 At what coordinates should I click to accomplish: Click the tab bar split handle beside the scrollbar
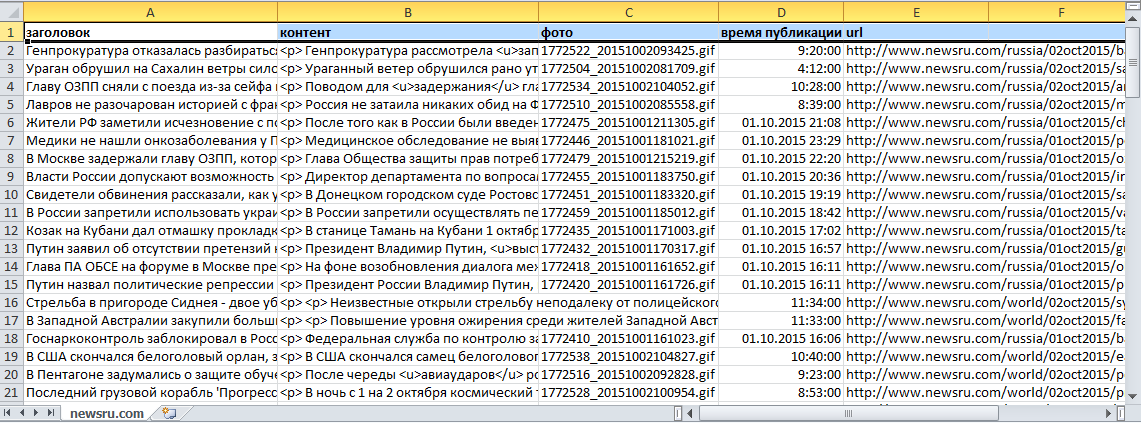(x=679, y=414)
